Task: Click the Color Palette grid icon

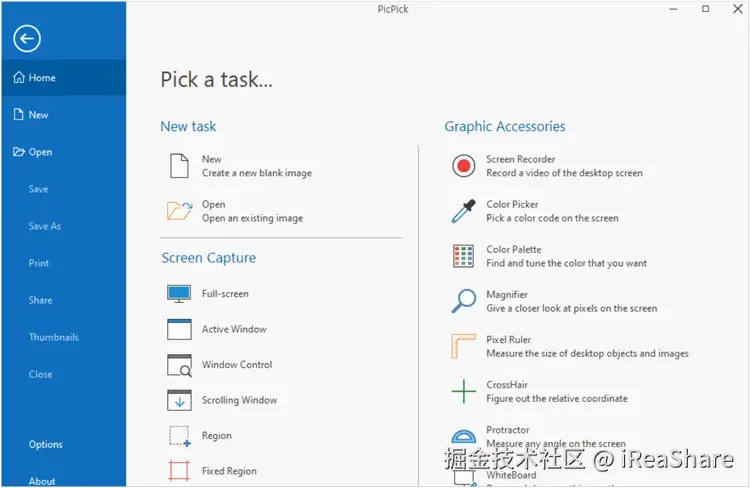Action: point(463,256)
